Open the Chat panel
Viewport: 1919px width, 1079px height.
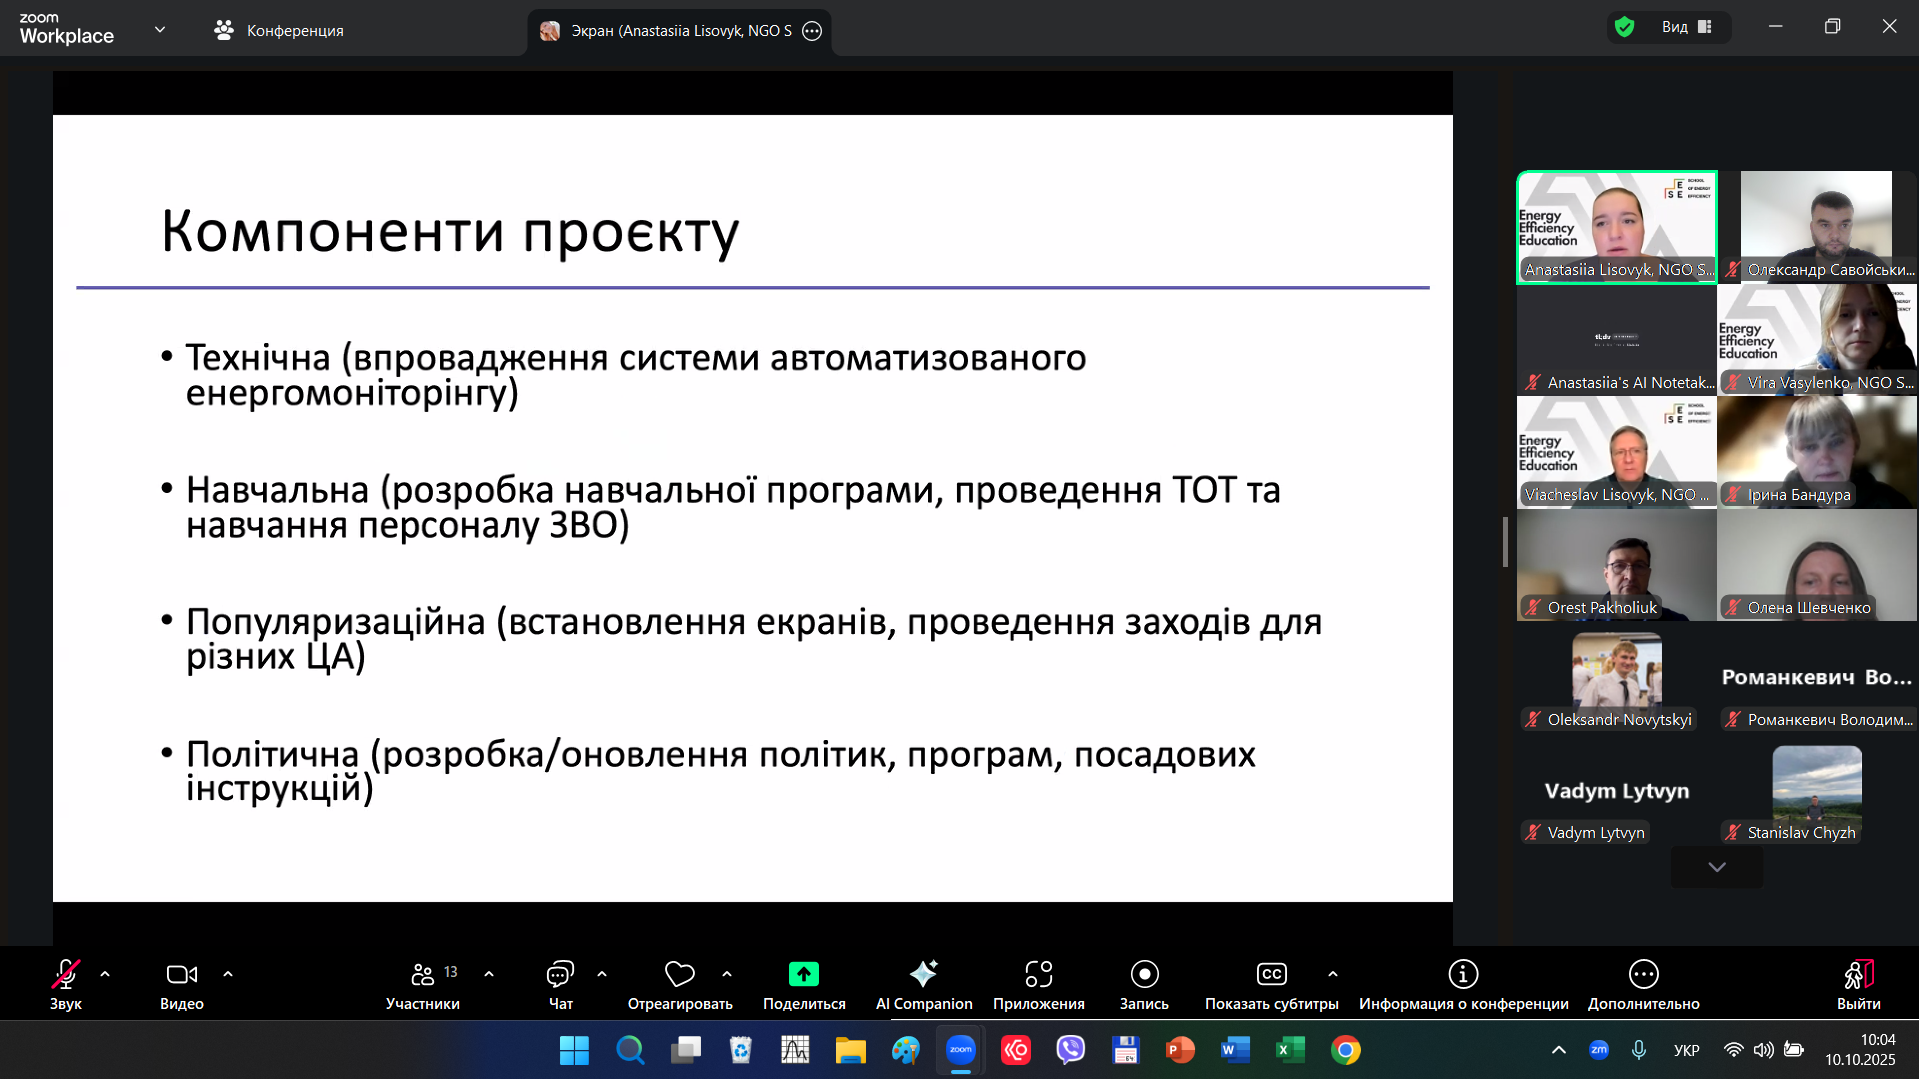point(560,985)
